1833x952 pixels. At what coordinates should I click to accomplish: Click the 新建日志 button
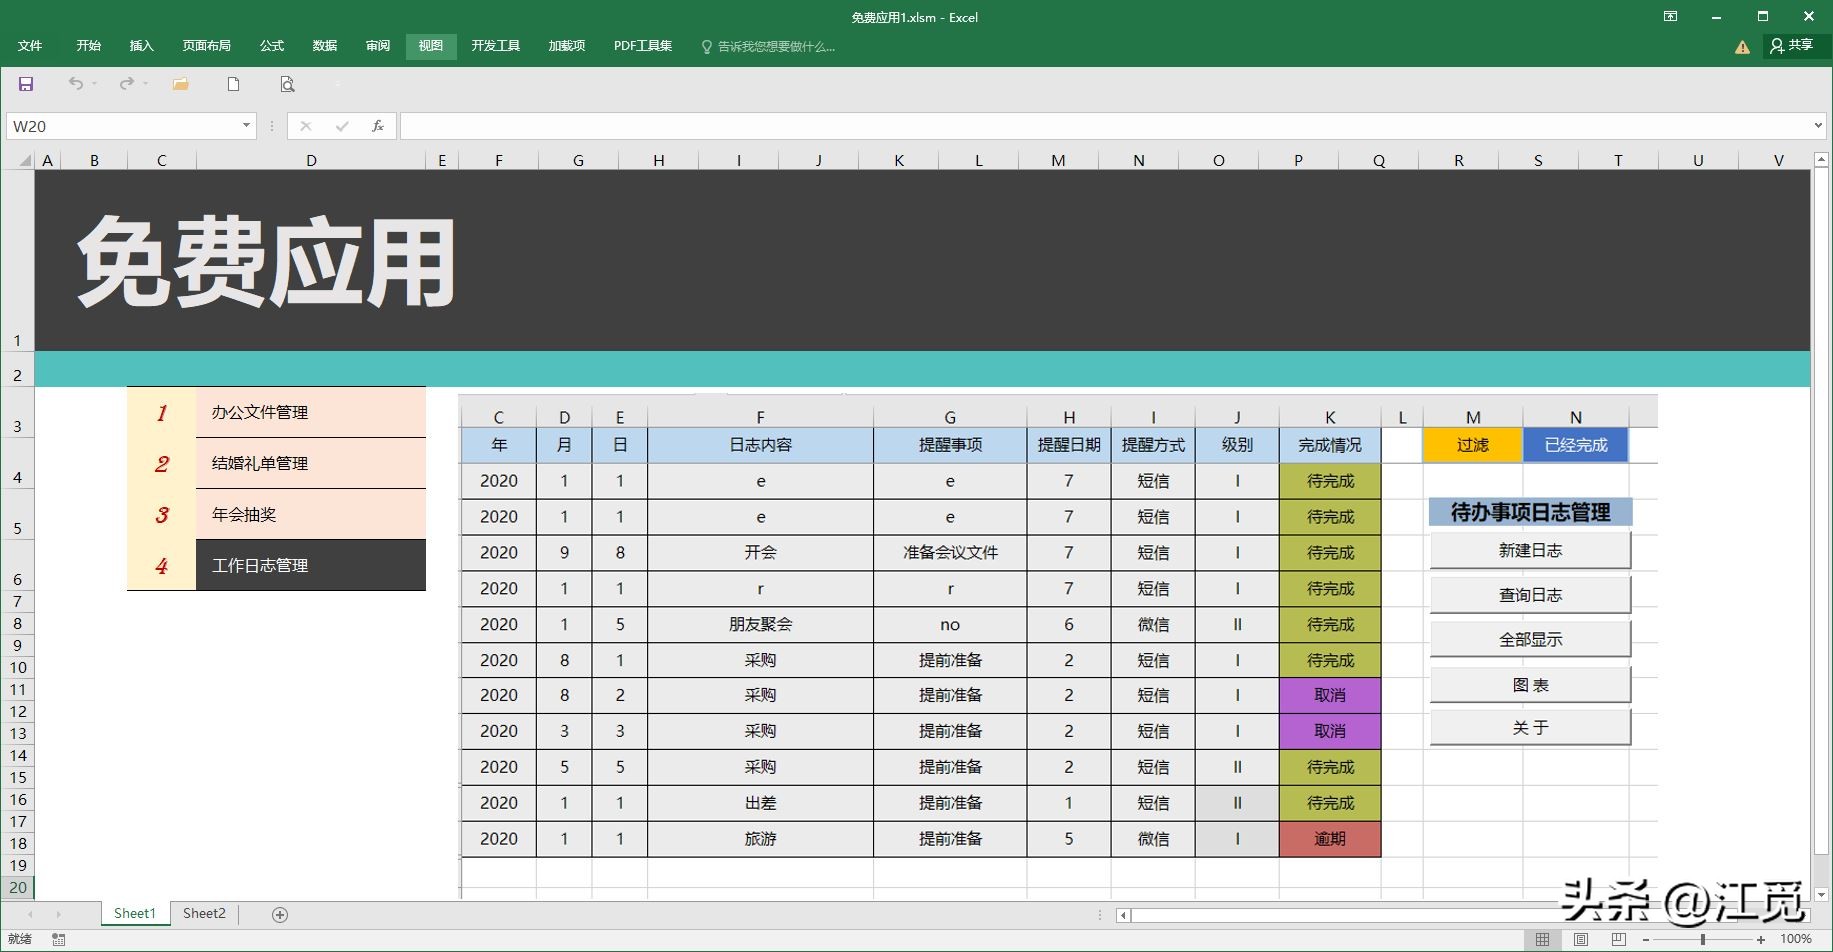pos(1530,551)
